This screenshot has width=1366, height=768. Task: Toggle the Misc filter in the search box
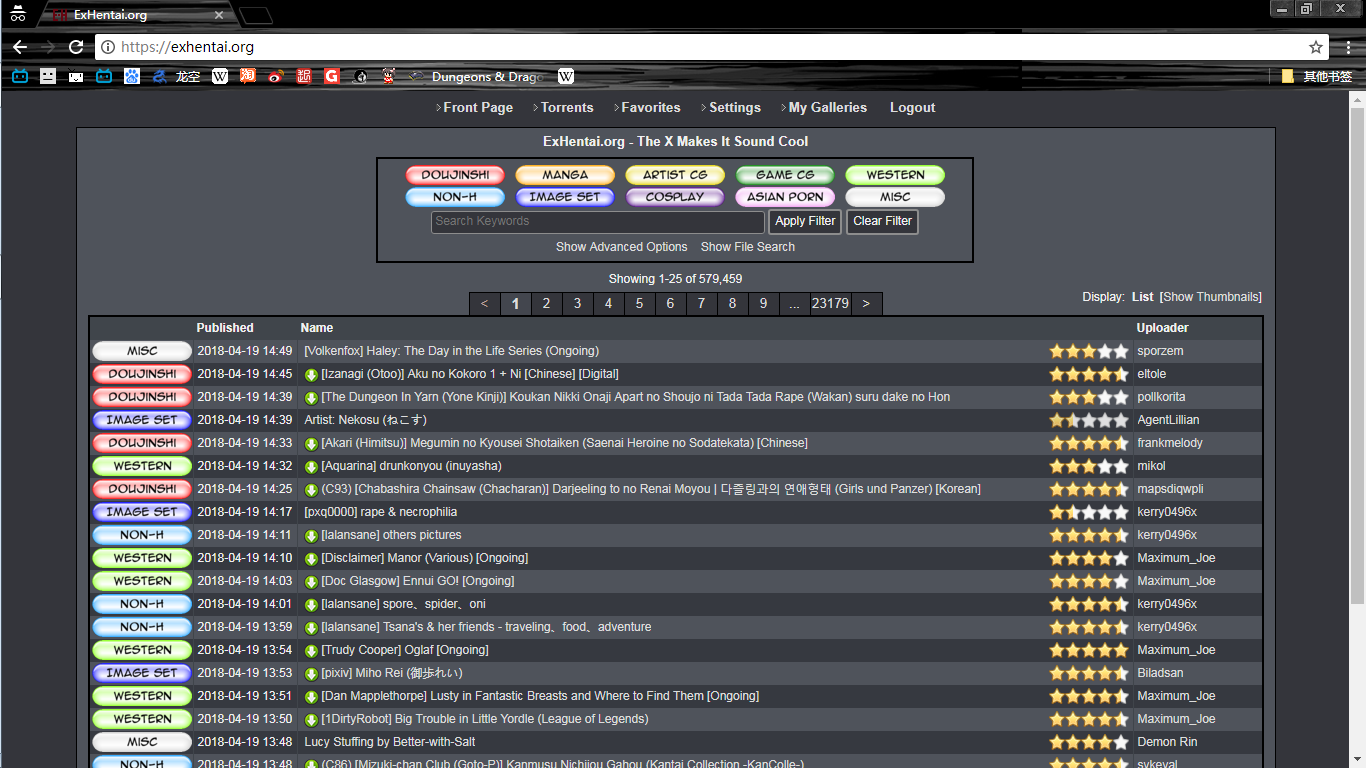point(895,197)
